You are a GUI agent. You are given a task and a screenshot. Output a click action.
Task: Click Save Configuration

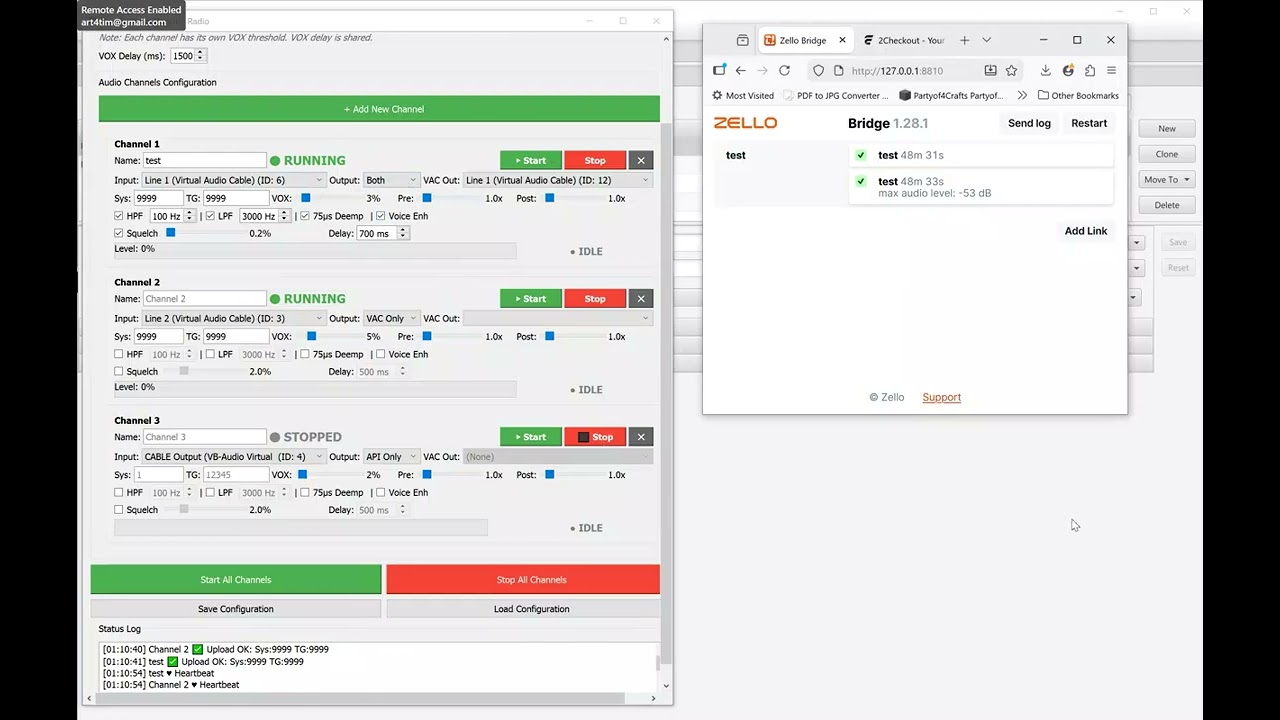point(236,609)
